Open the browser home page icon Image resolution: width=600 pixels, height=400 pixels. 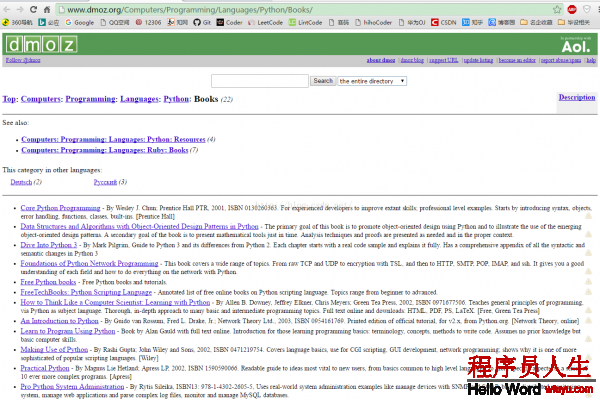47,10
